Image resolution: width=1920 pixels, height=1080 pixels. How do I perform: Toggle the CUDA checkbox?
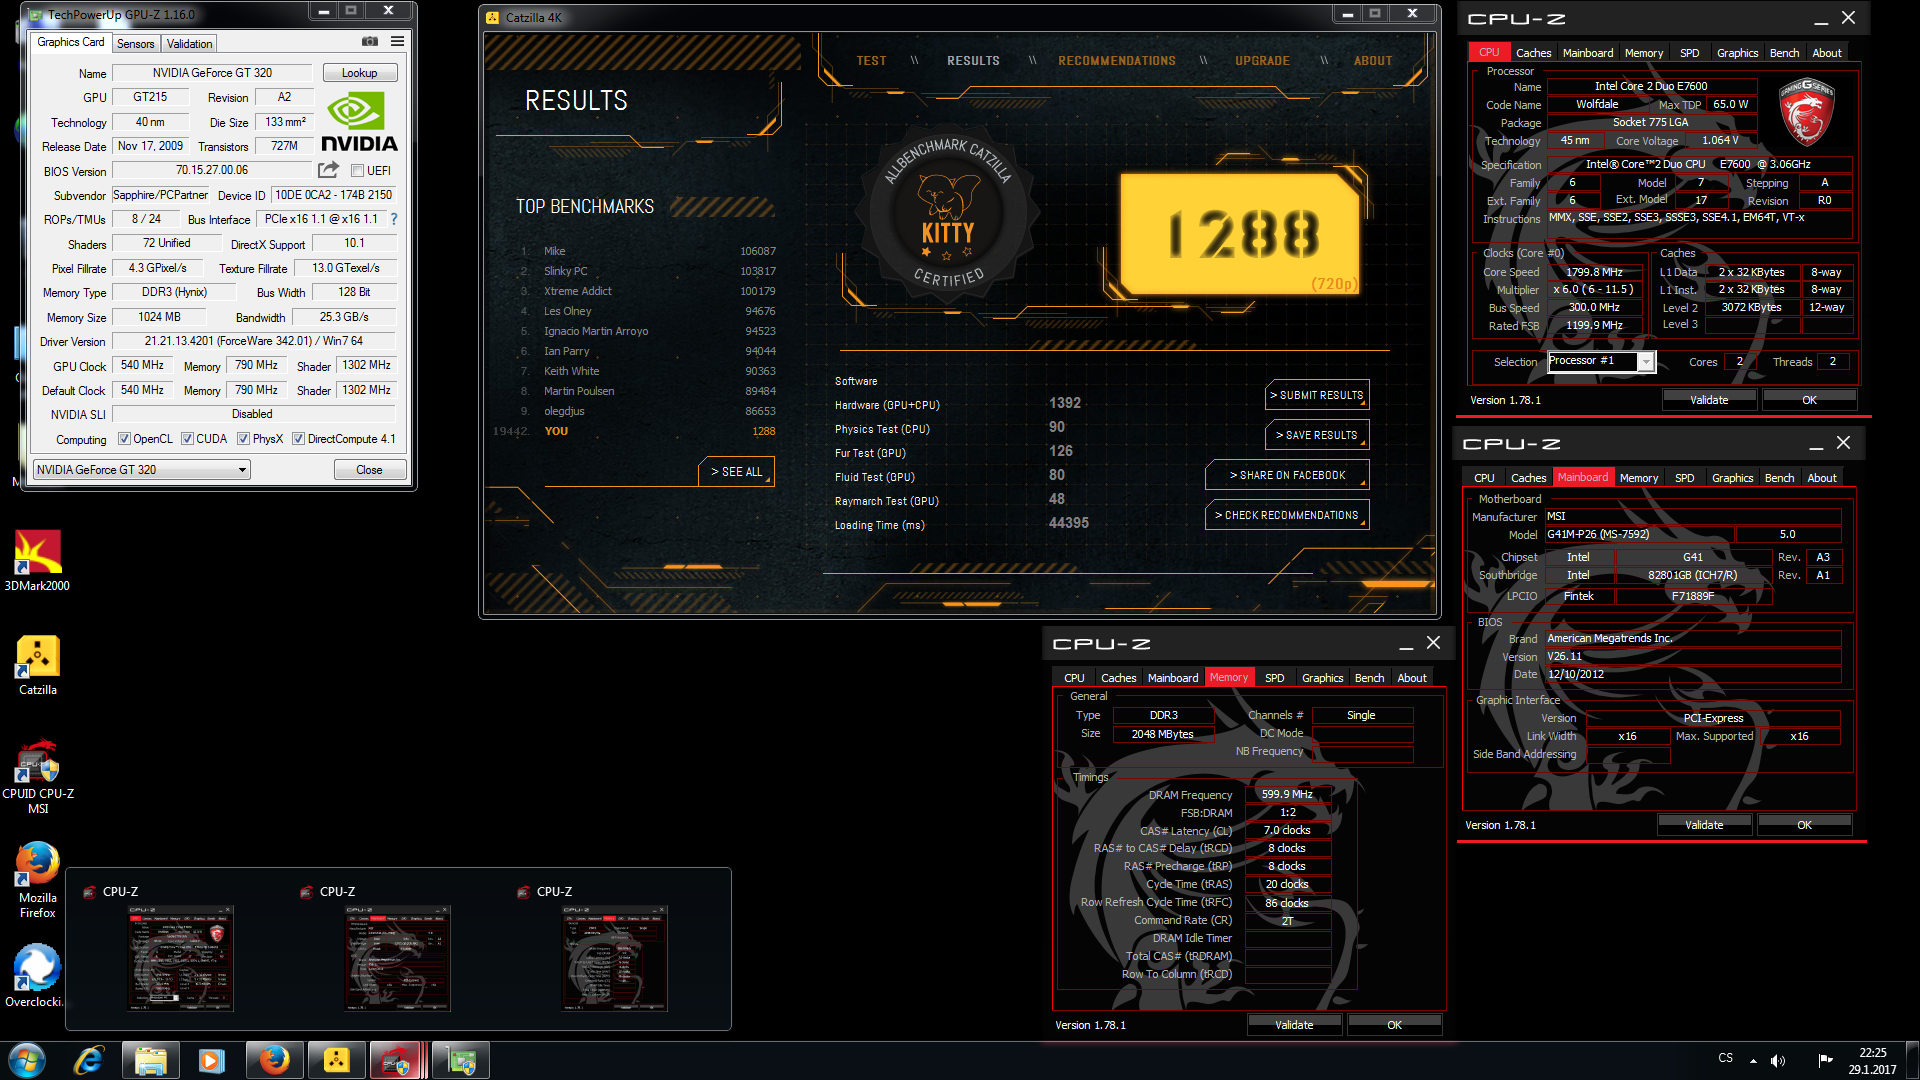click(187, 439)
